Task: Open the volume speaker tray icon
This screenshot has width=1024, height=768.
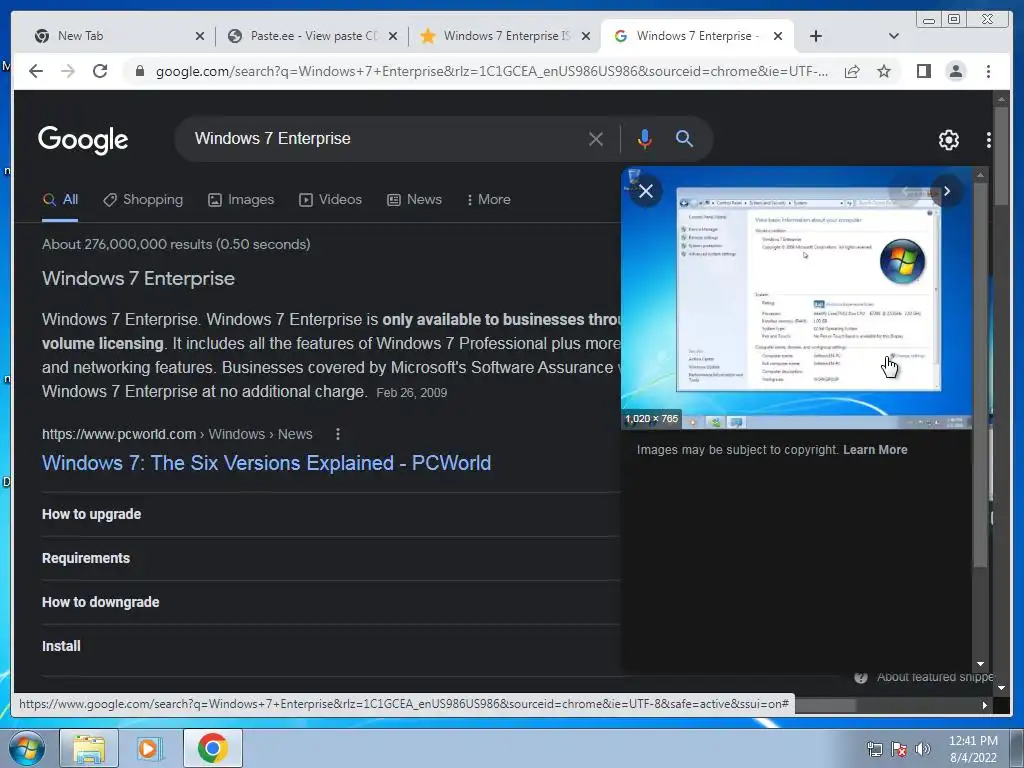Action: (922, 749)
